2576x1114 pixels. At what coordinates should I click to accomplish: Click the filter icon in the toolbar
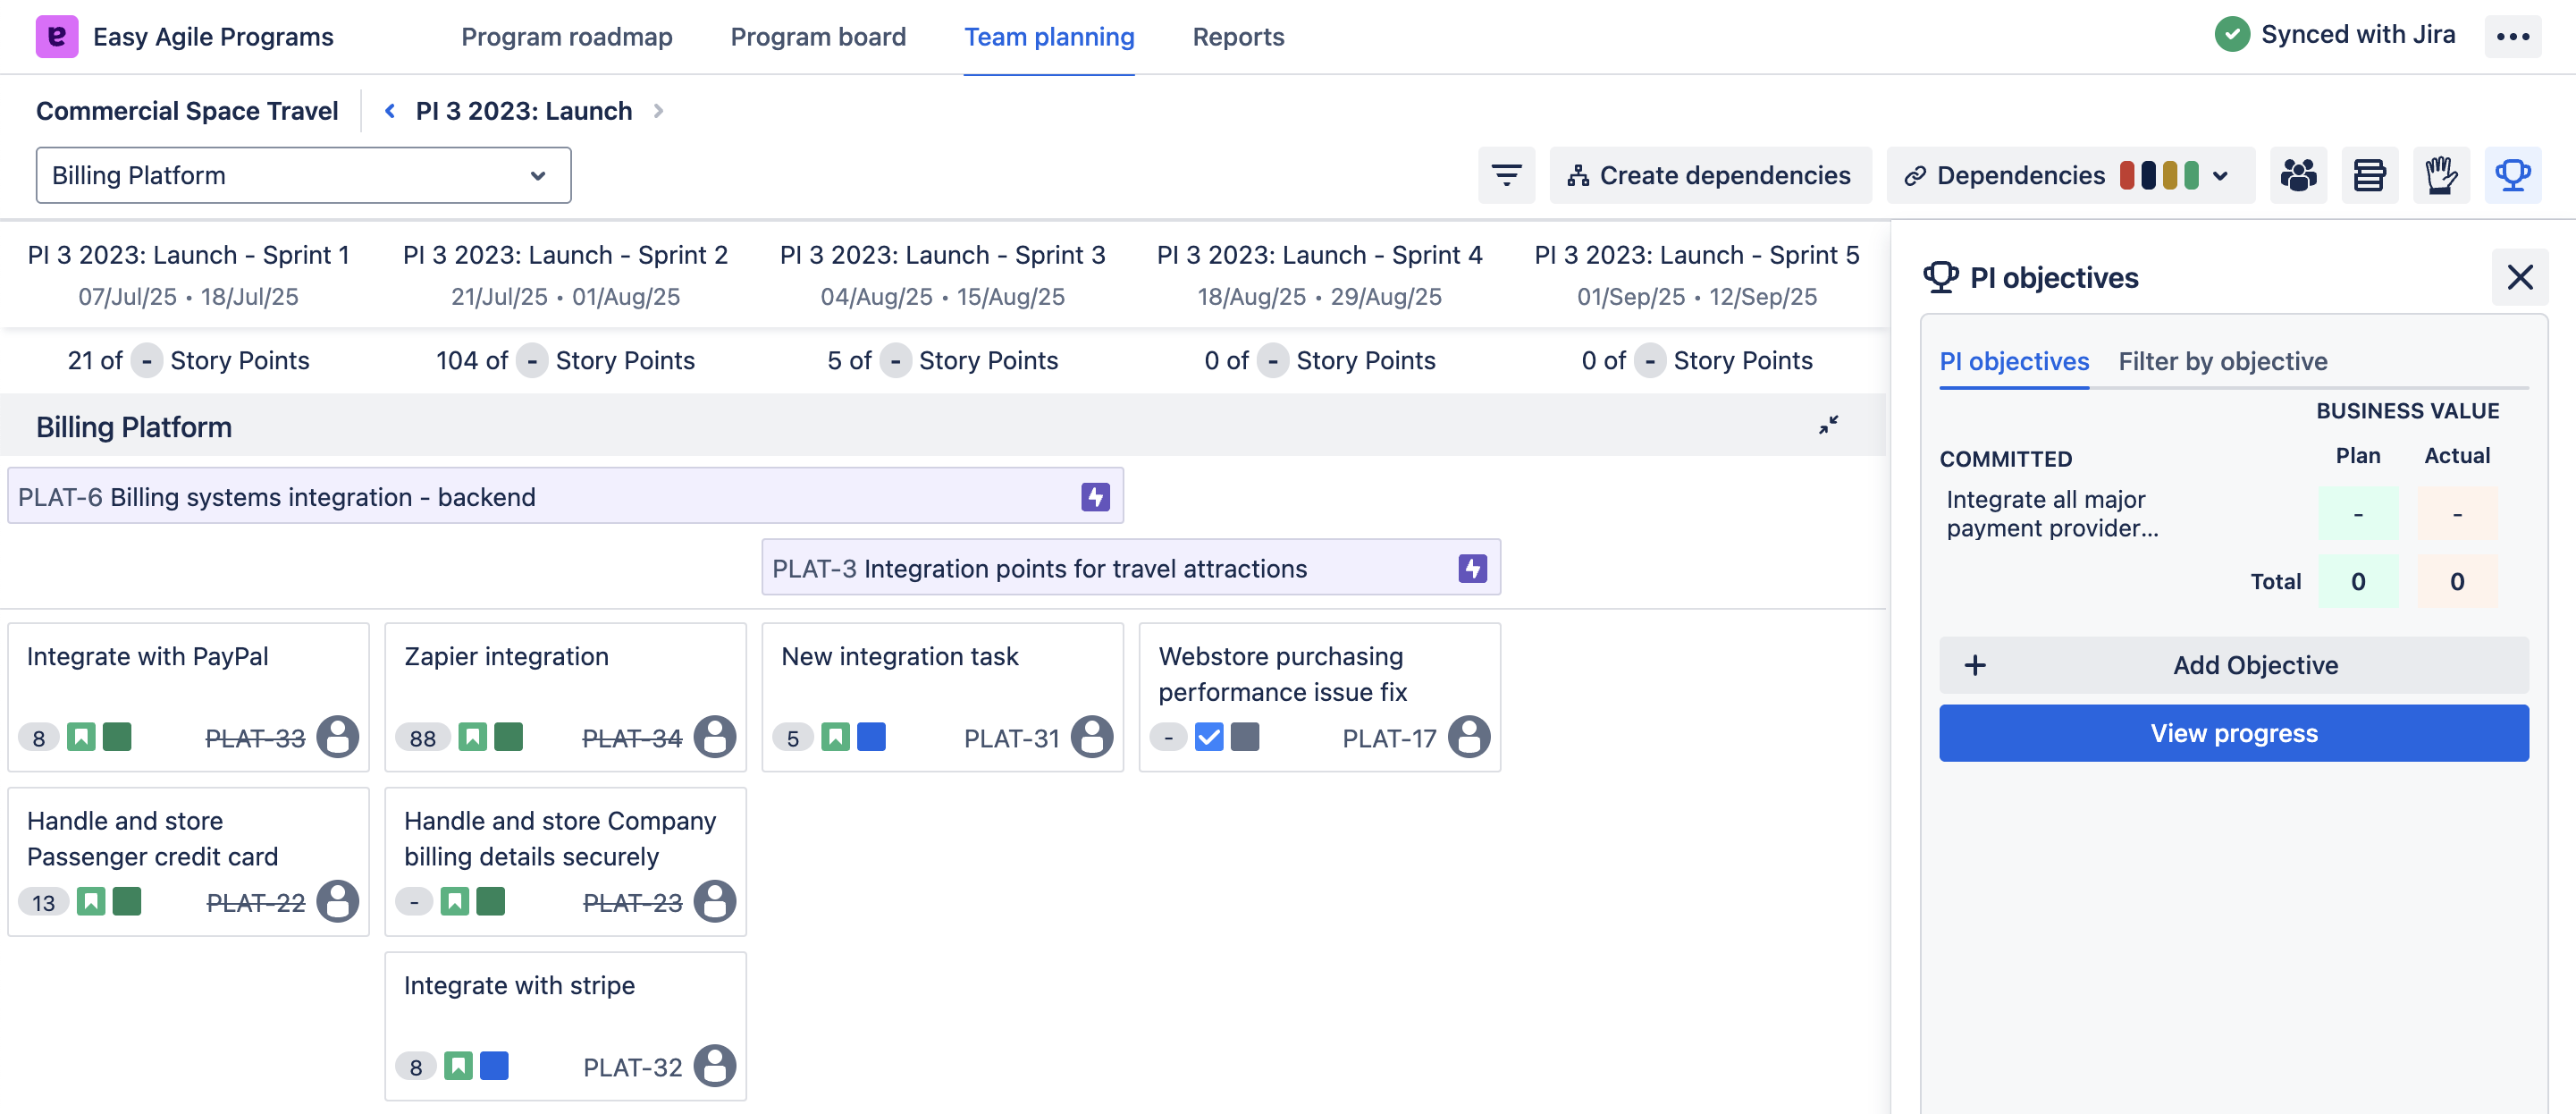point(1506,175)
